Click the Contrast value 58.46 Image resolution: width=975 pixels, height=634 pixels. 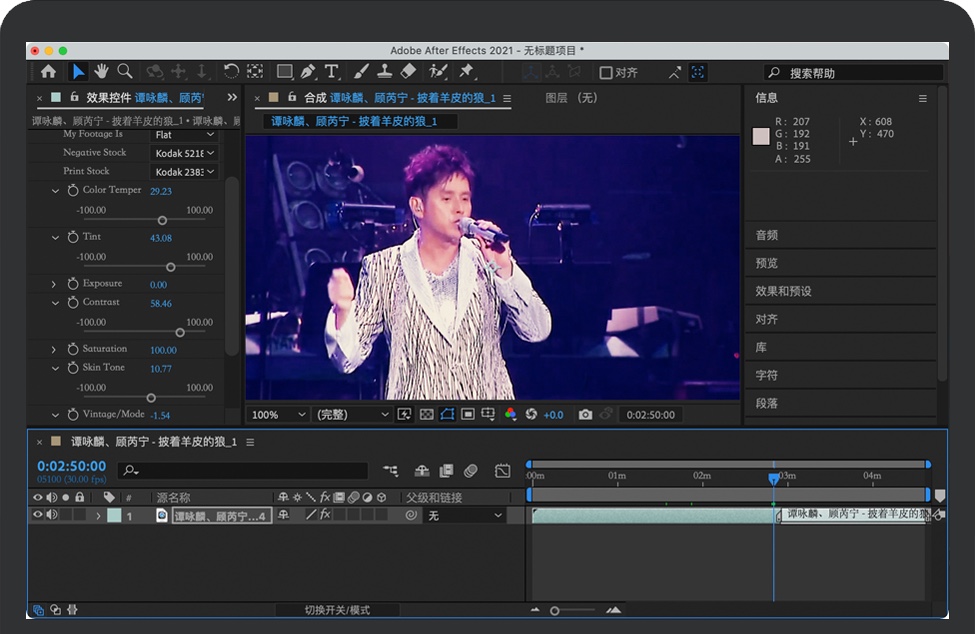[x=161, y=303]
